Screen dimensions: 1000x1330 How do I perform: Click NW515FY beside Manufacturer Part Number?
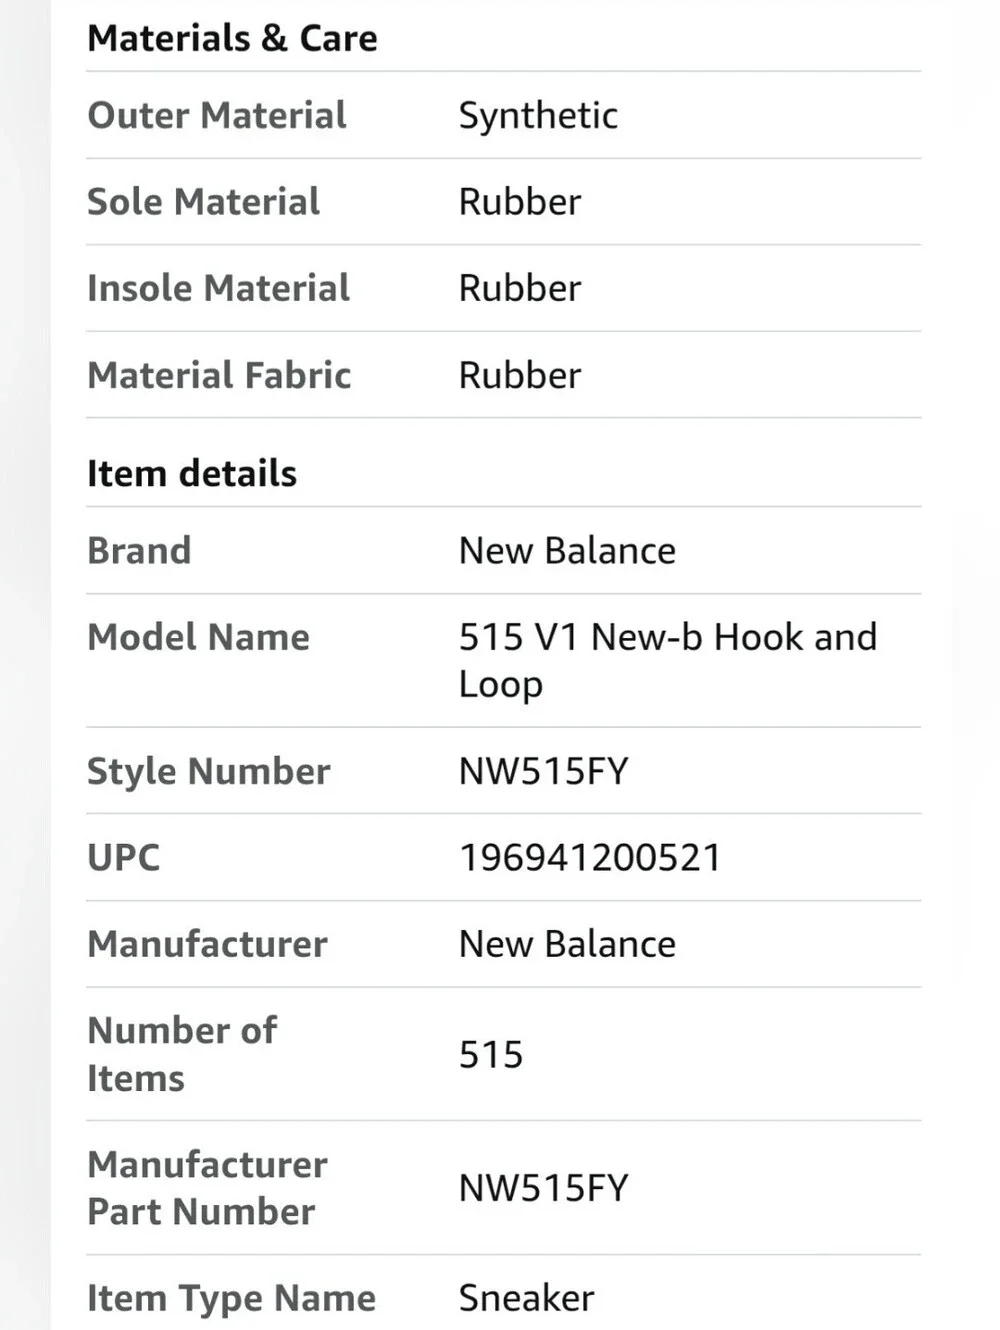click(543, 1188)
